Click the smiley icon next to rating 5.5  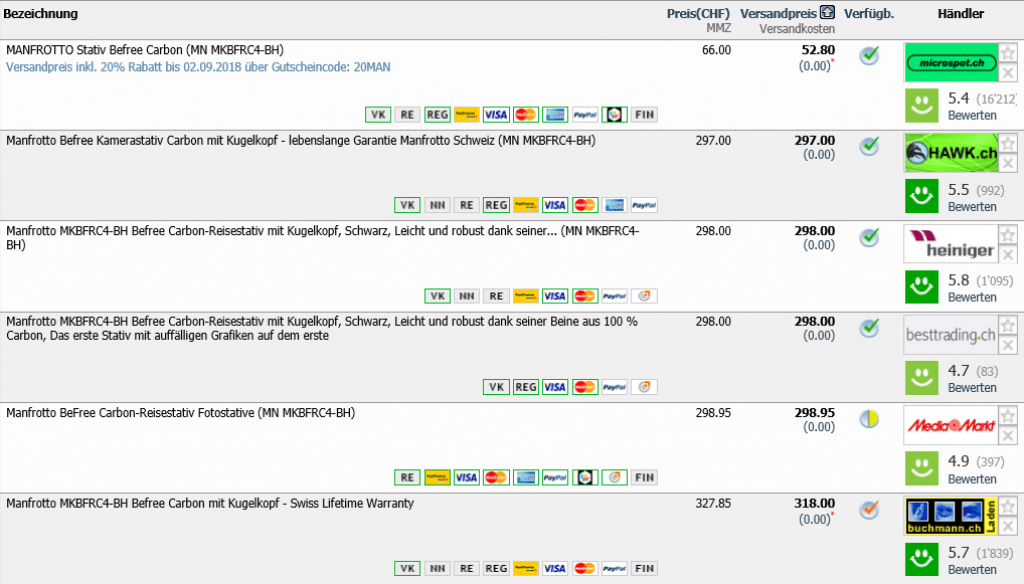point(921,196)
